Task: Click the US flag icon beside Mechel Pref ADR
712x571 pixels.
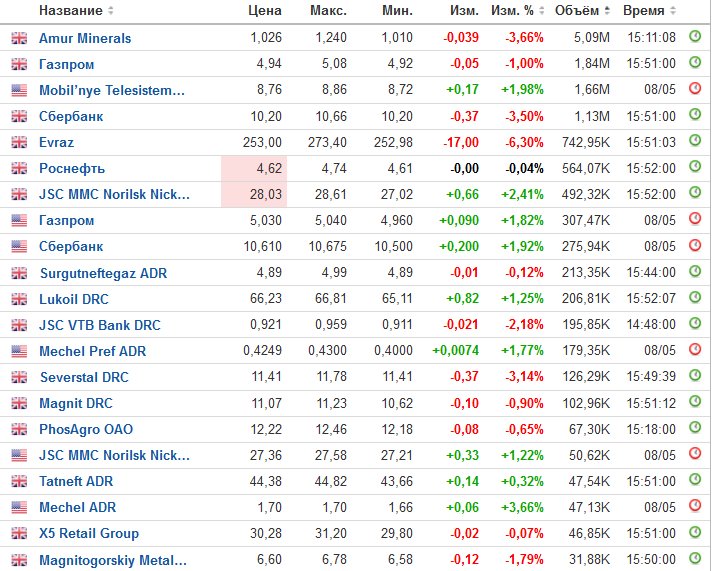Action: (x=19, y=351)
